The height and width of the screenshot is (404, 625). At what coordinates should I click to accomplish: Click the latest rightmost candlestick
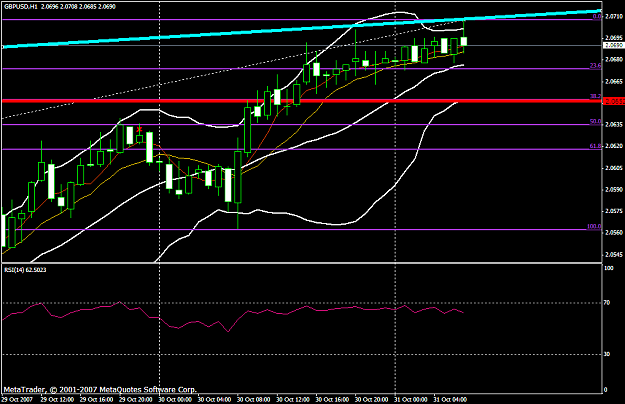click(x=464, y=41)
